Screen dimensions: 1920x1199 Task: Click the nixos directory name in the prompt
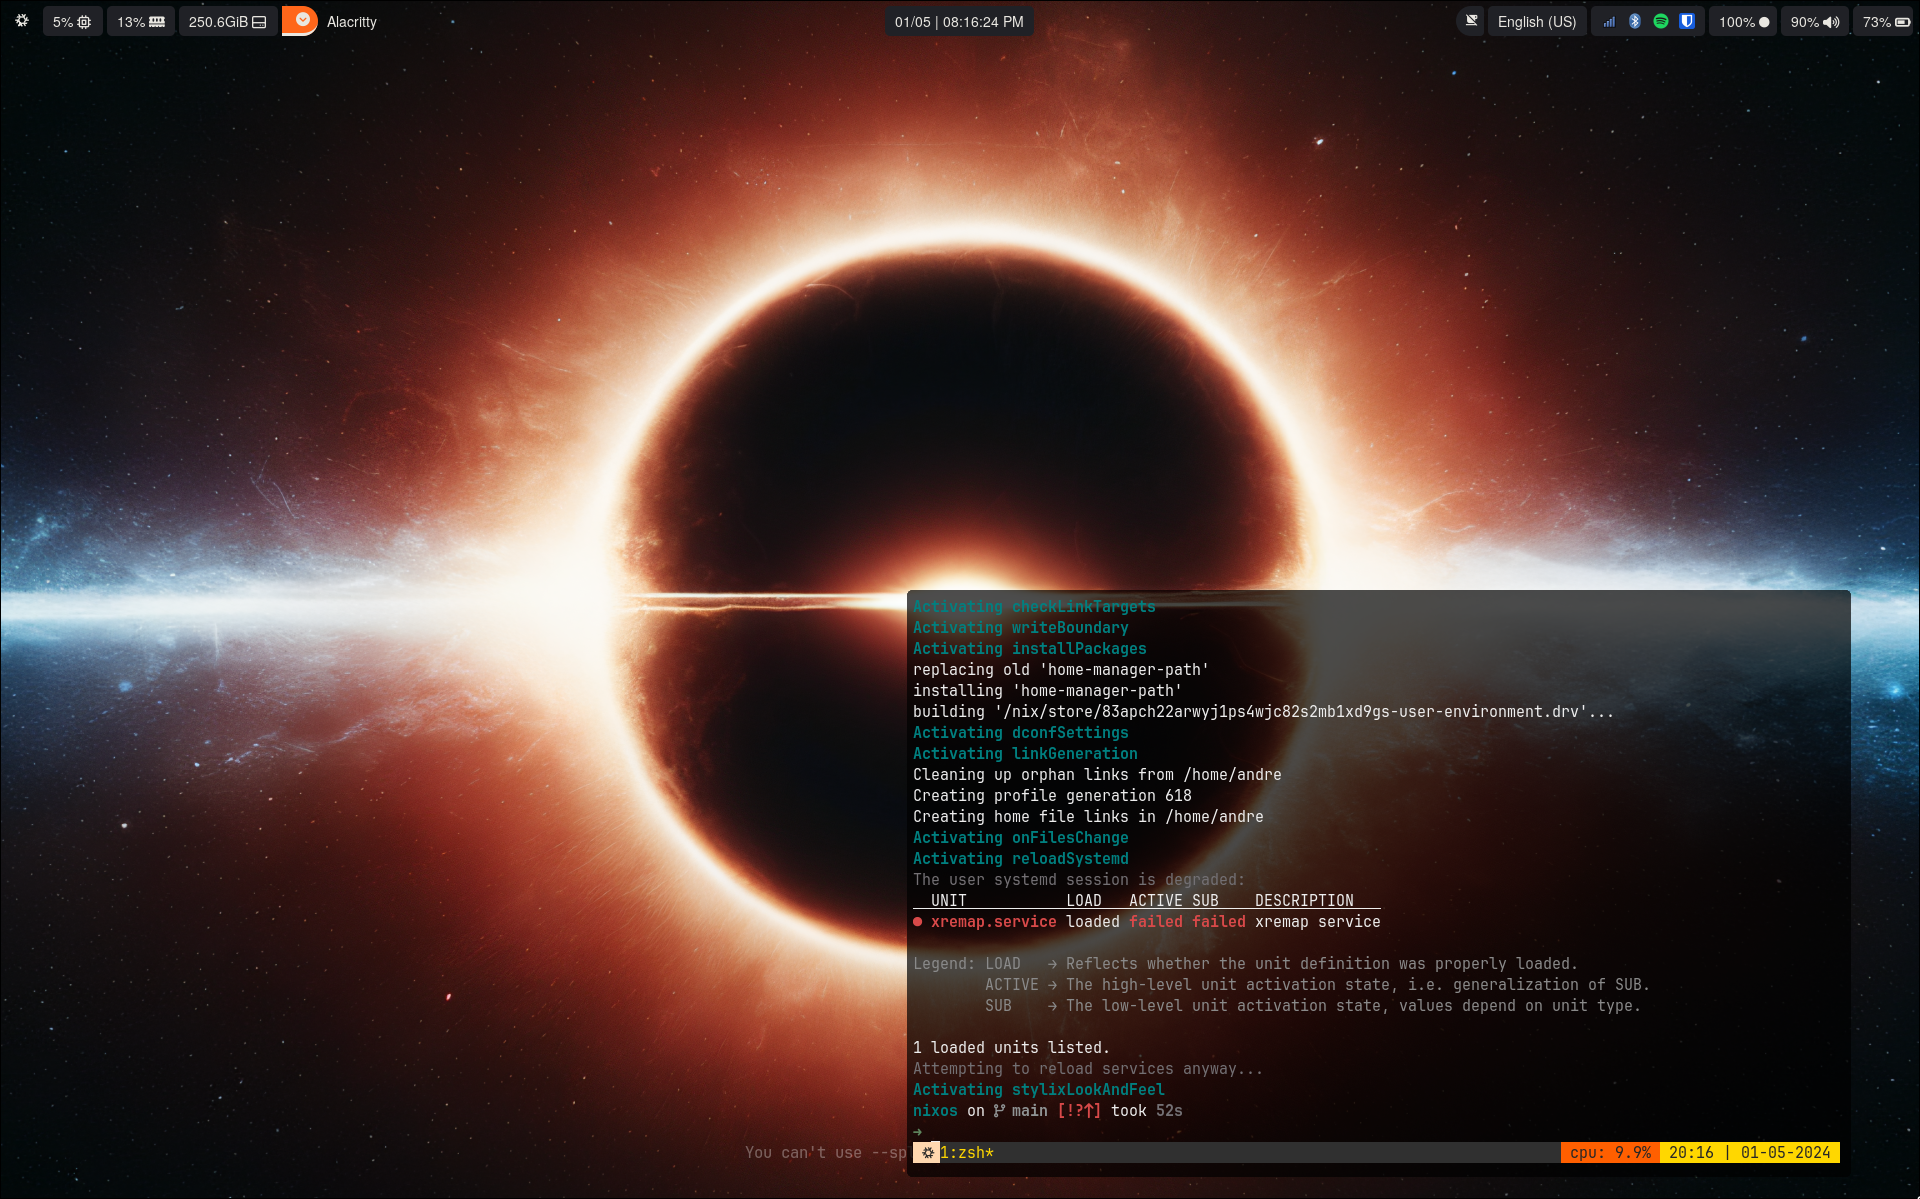point(935,1111)
